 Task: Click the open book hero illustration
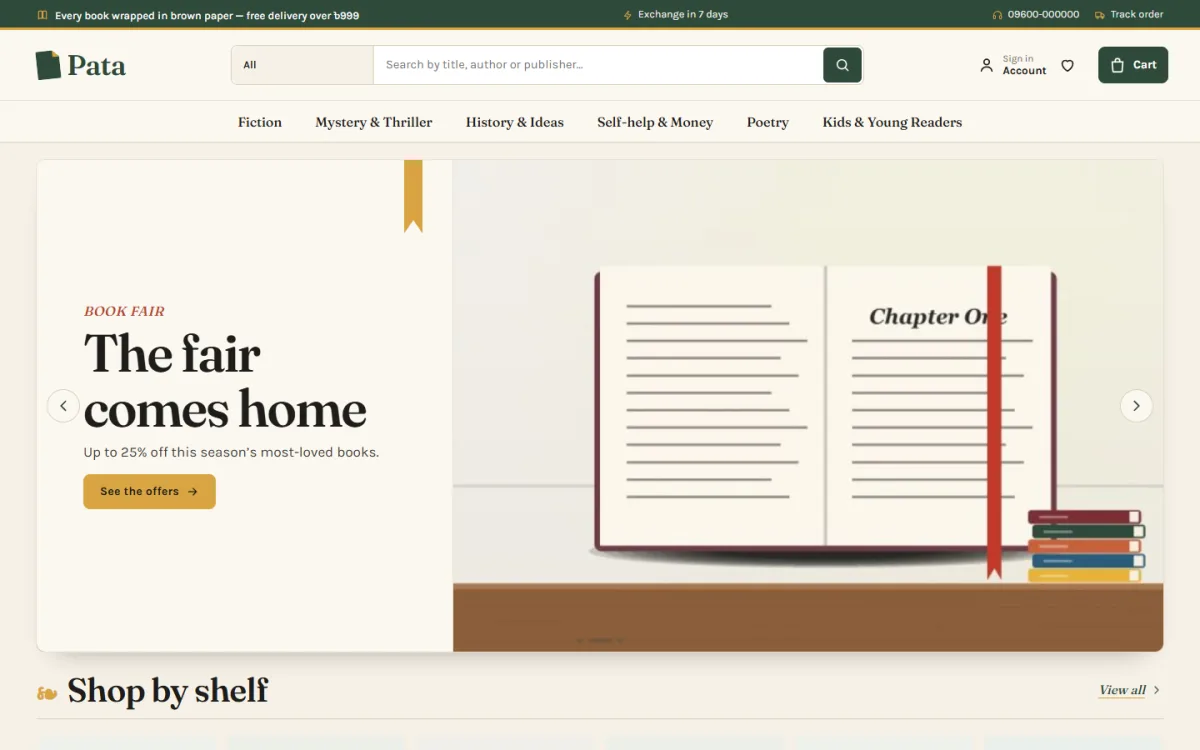pyautogui.click(x=825, y=410)
